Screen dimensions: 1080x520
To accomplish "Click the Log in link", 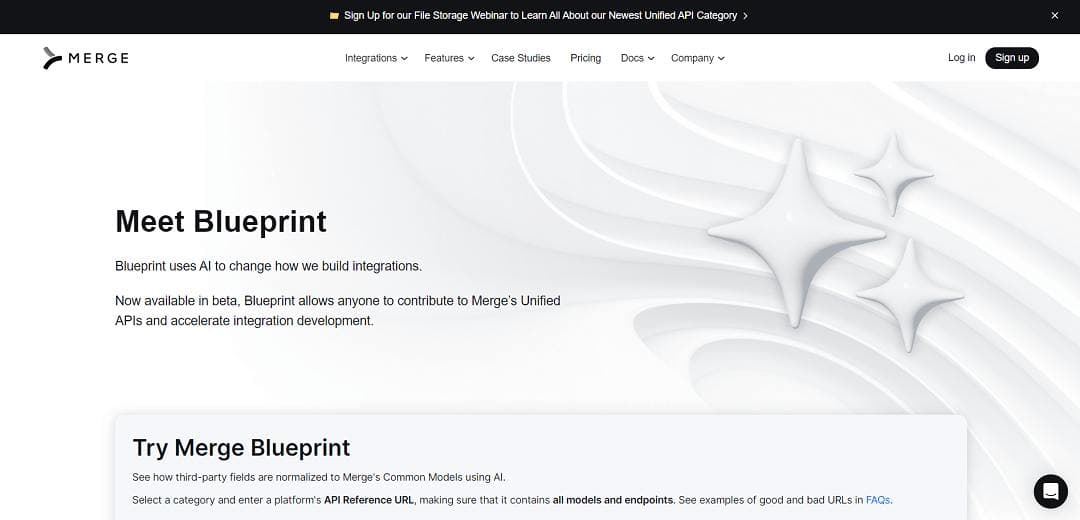I will coord(961,58).
